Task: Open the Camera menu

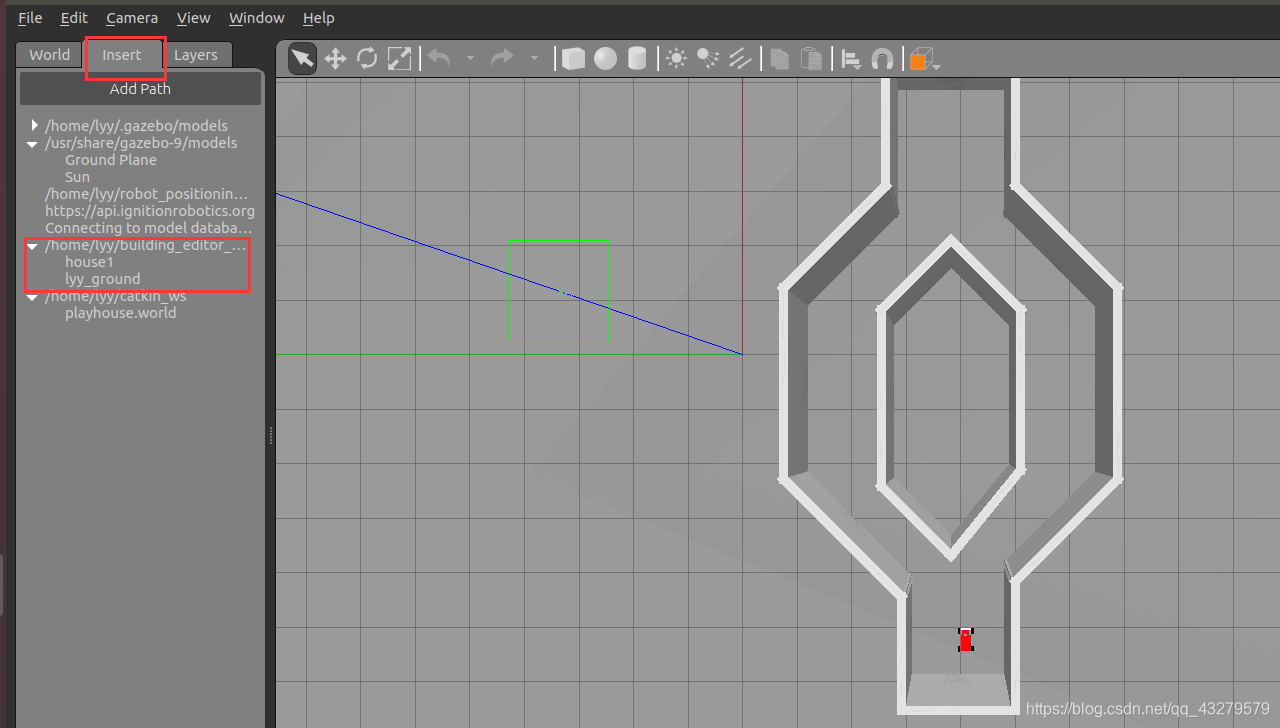Action: pos(132,18)
